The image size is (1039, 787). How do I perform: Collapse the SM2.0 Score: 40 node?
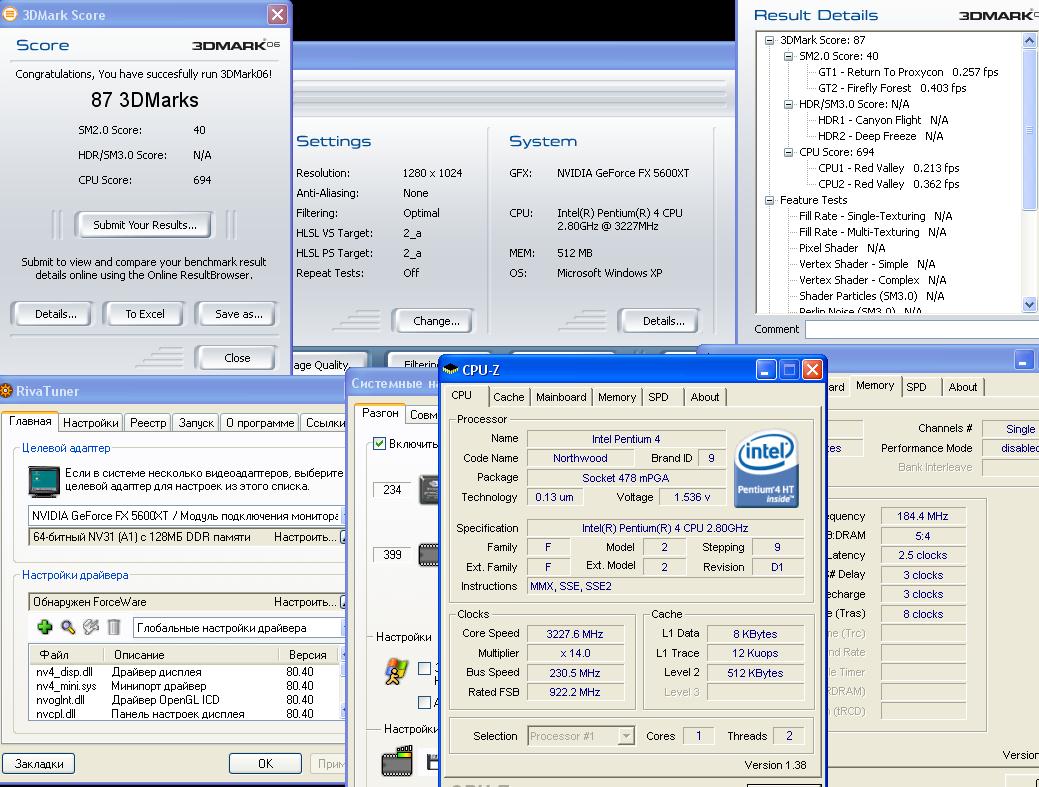point(789,56)
